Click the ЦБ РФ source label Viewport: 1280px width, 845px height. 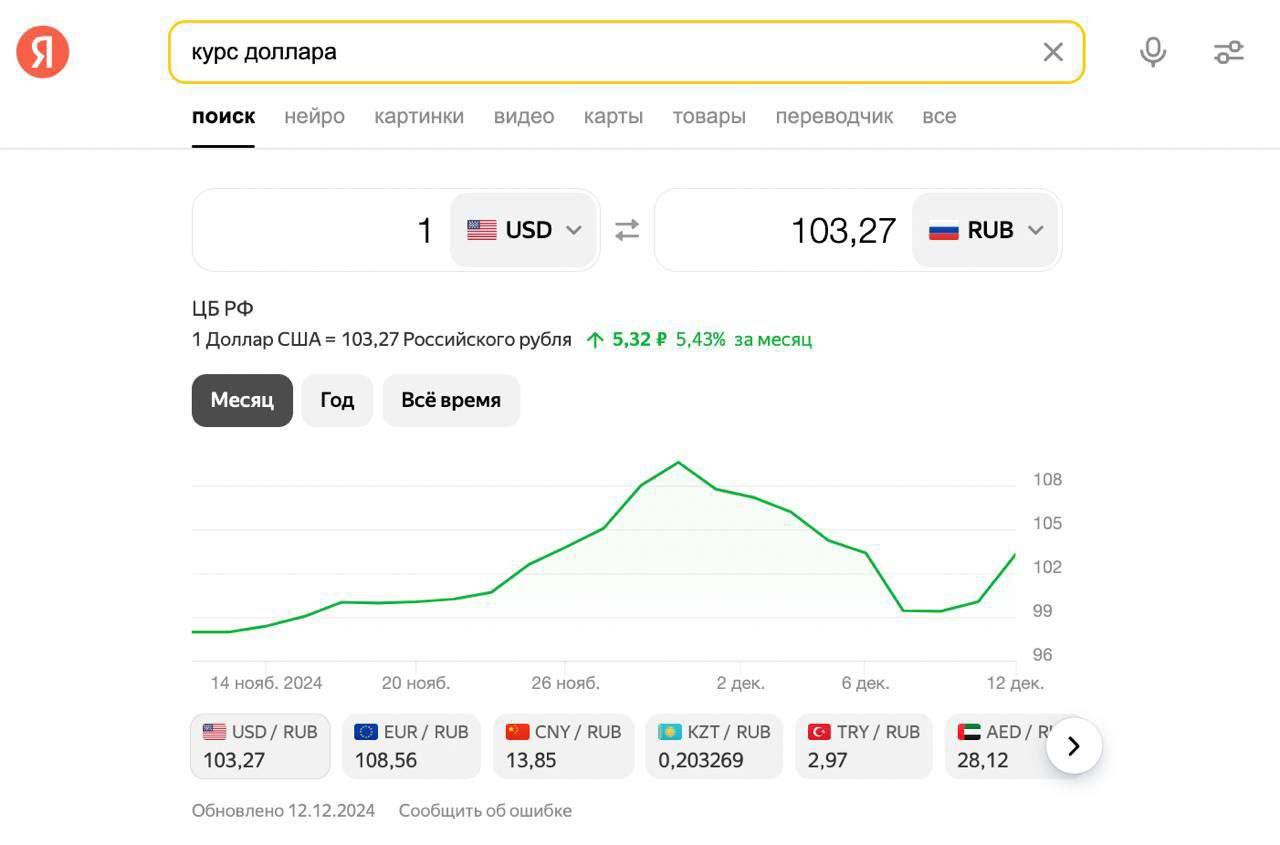tap(223, 309)
